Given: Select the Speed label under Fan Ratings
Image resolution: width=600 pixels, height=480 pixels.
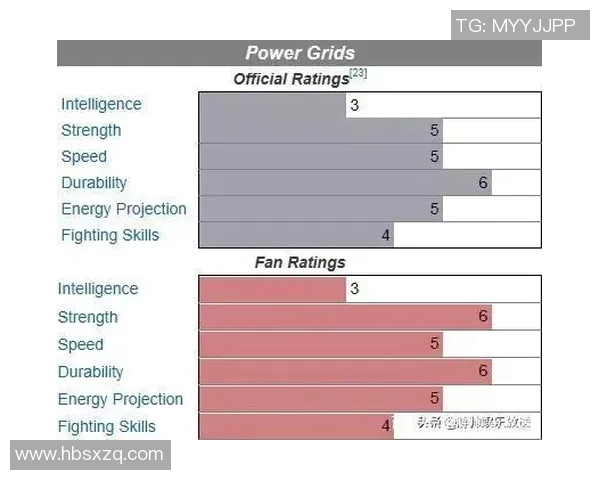Looking at the screenshot, I should pyautogui.click(x=80, y=344).
